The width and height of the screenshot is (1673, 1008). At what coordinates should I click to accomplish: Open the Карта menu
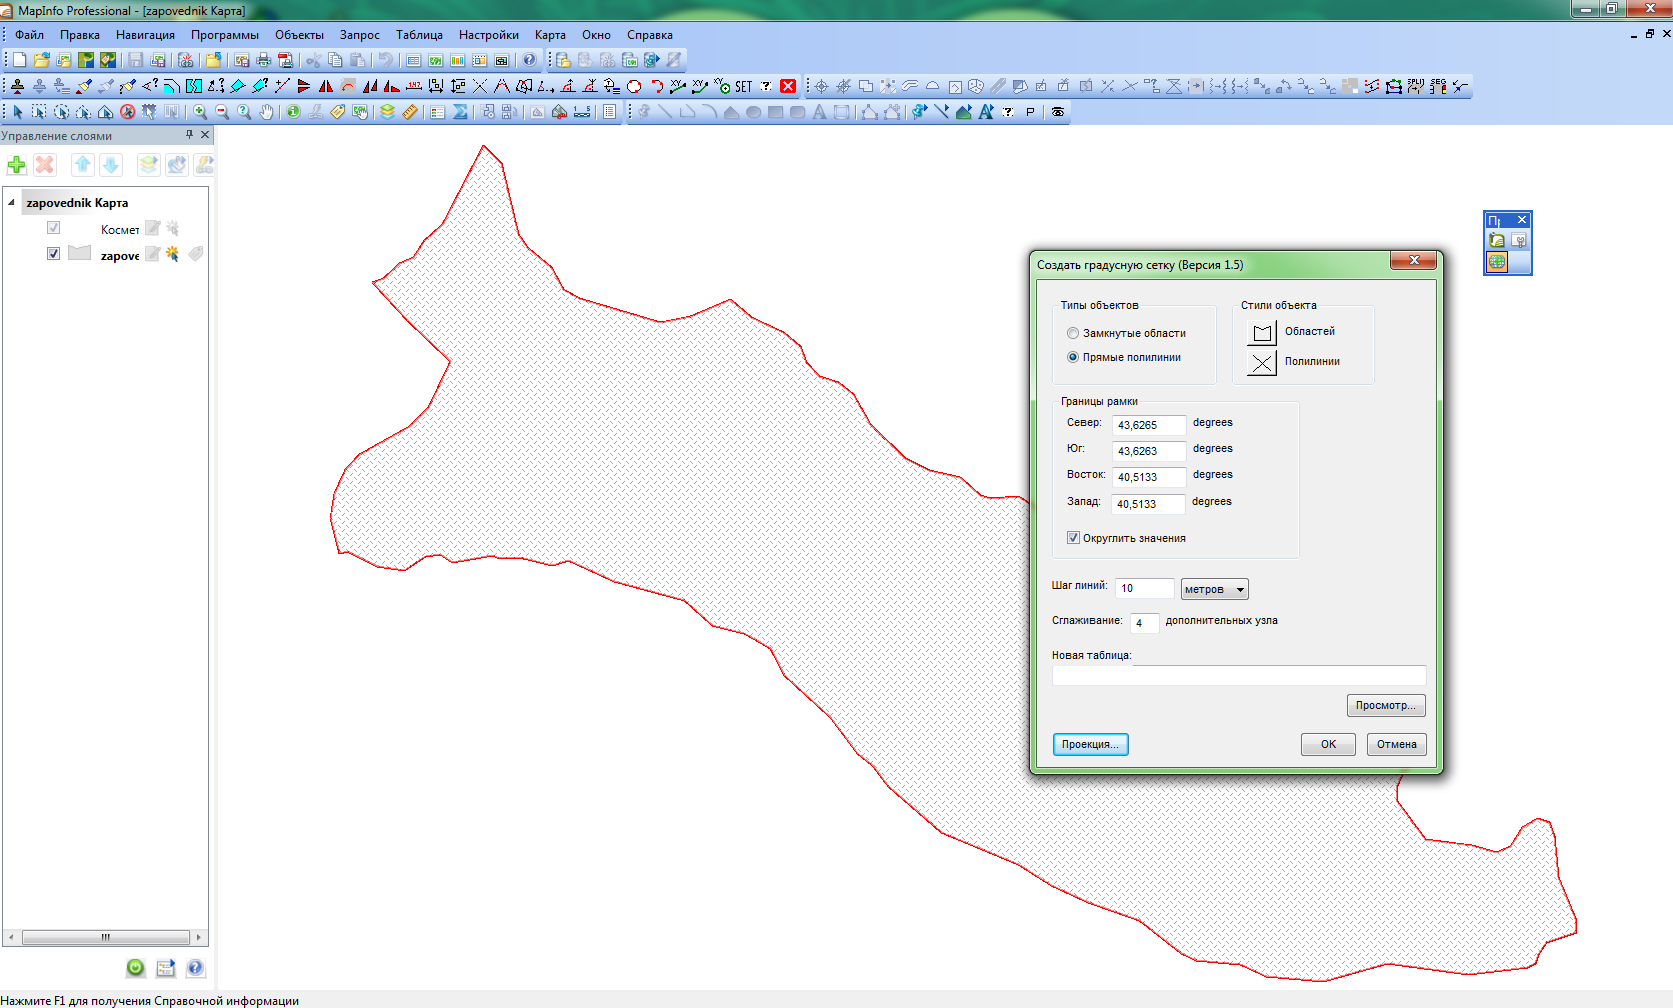click(550, 35)
